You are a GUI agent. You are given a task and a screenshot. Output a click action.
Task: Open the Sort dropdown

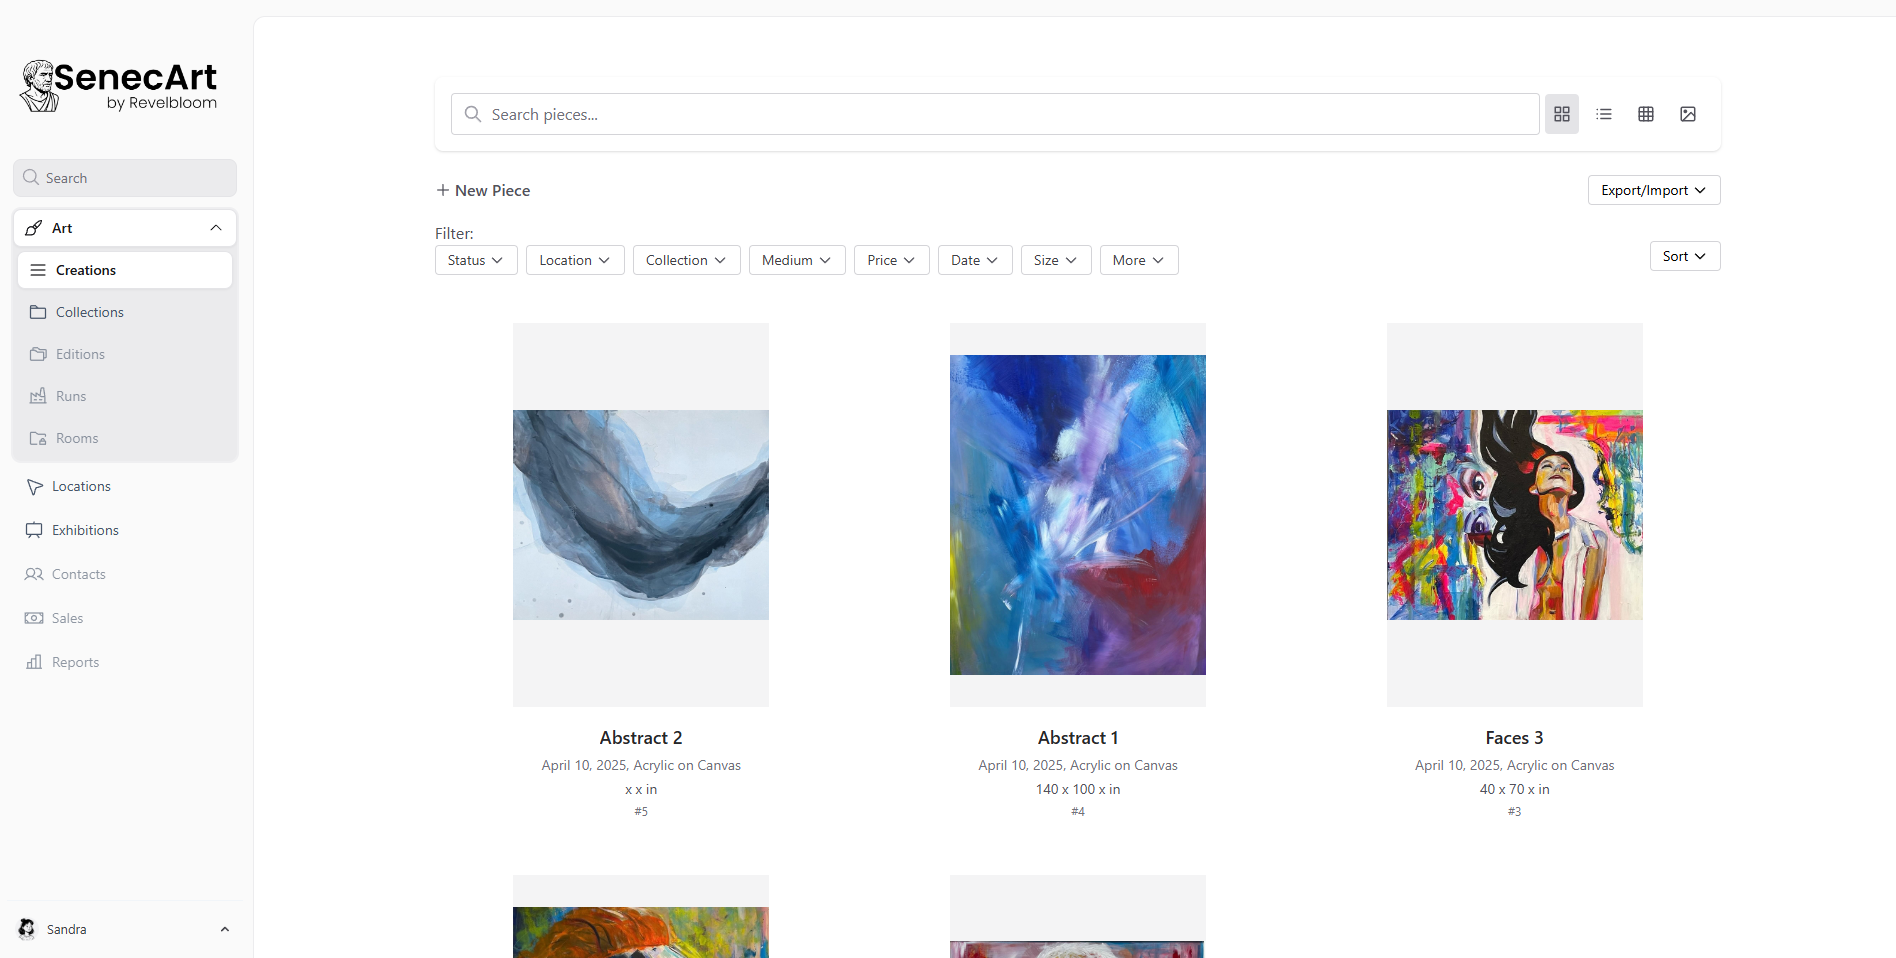tap(1684, 256)
